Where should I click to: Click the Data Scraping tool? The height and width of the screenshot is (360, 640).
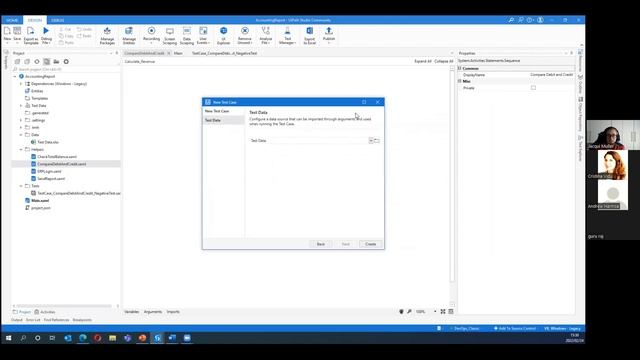point(187,36)
